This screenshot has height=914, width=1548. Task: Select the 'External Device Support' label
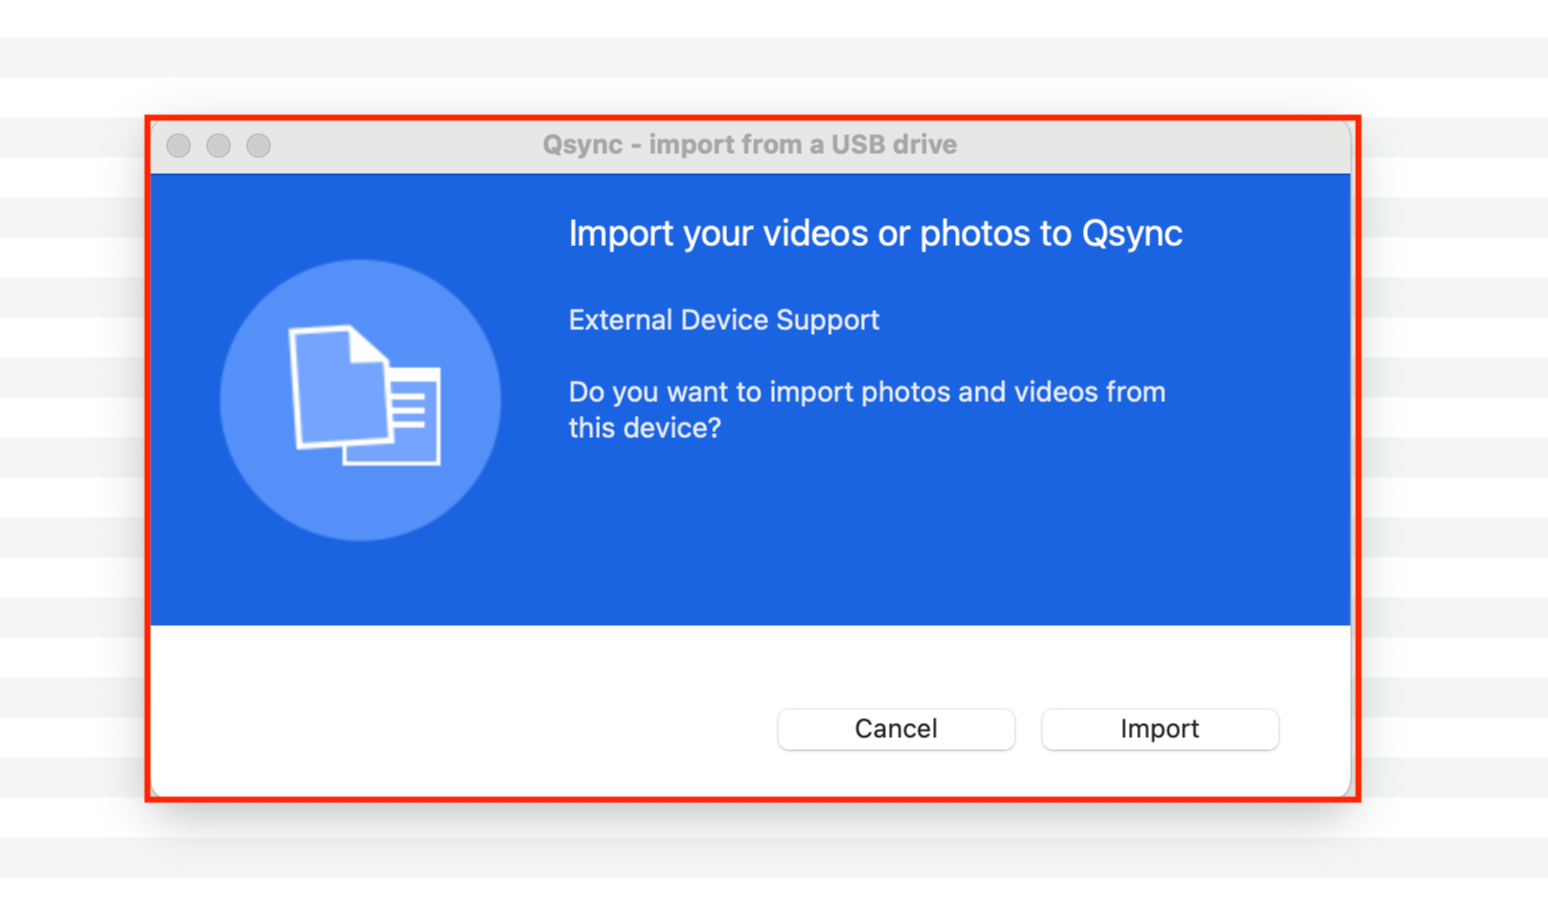click(x=723, y=320)
